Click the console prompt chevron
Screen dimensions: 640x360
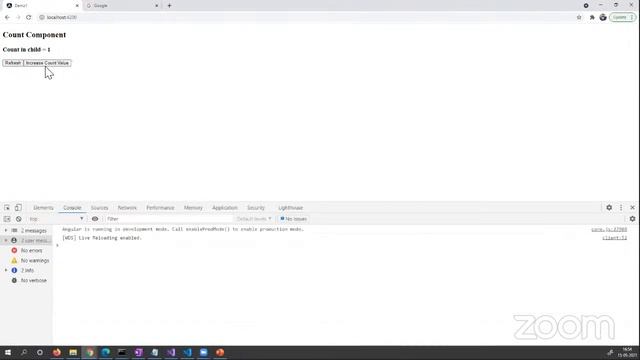(58, 245)
